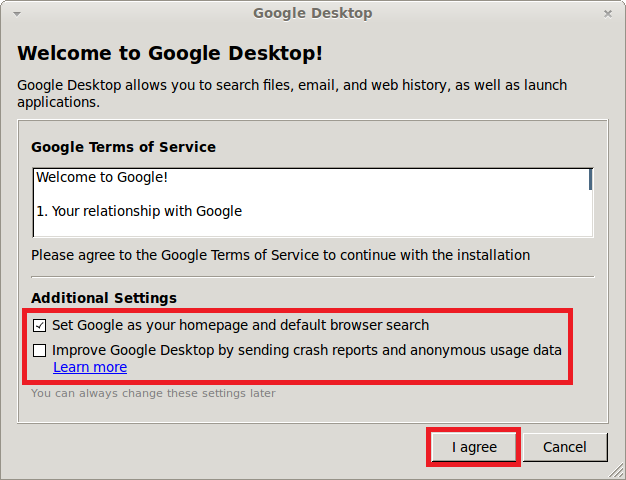Enable sending crash reports and usage data
This screenshot has height=480, width=626.
[40, 351]
